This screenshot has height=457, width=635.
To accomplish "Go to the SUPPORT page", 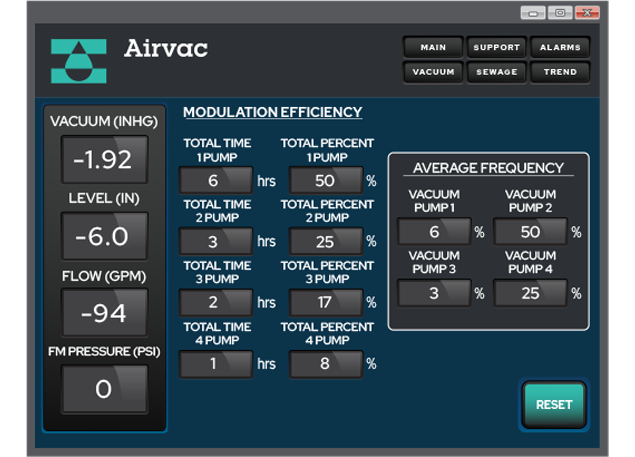I will (x=496, y=47).
